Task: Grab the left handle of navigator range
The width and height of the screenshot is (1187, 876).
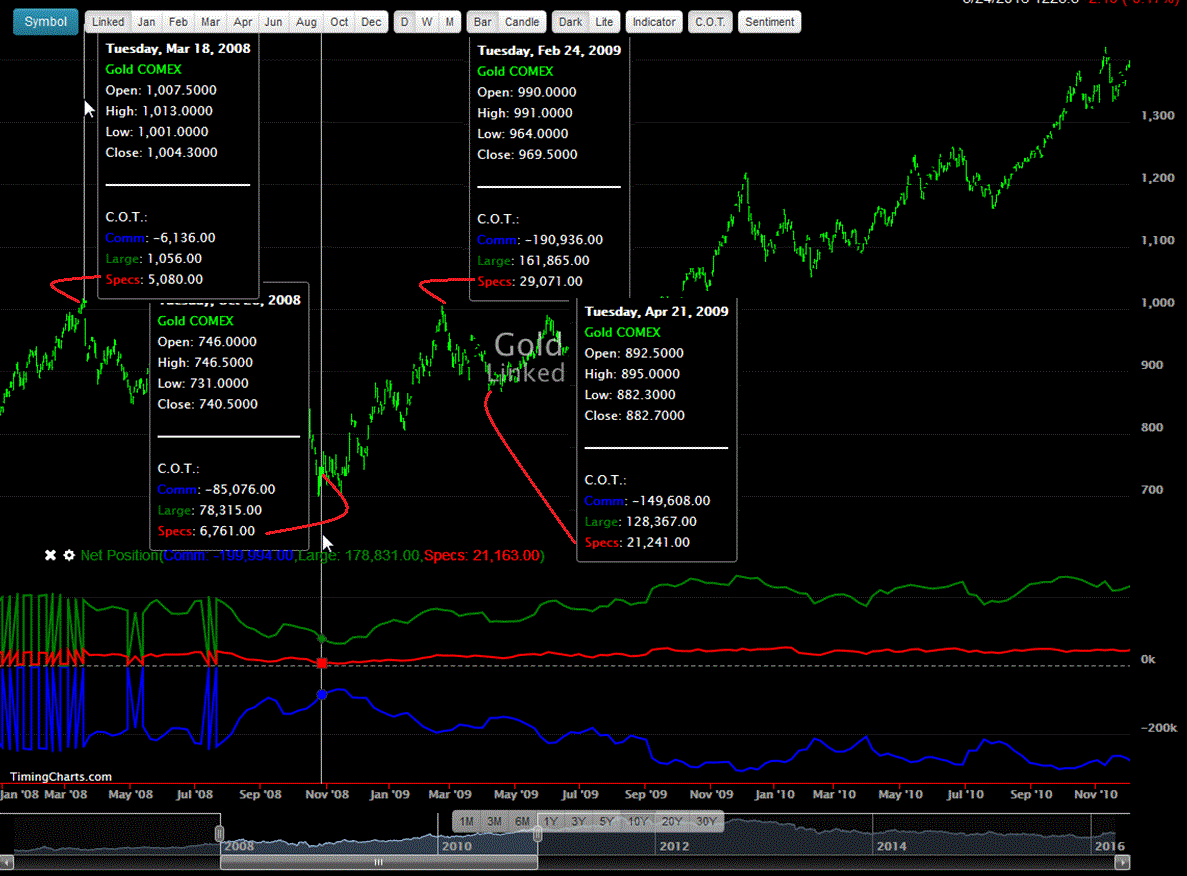Action: 220,834
